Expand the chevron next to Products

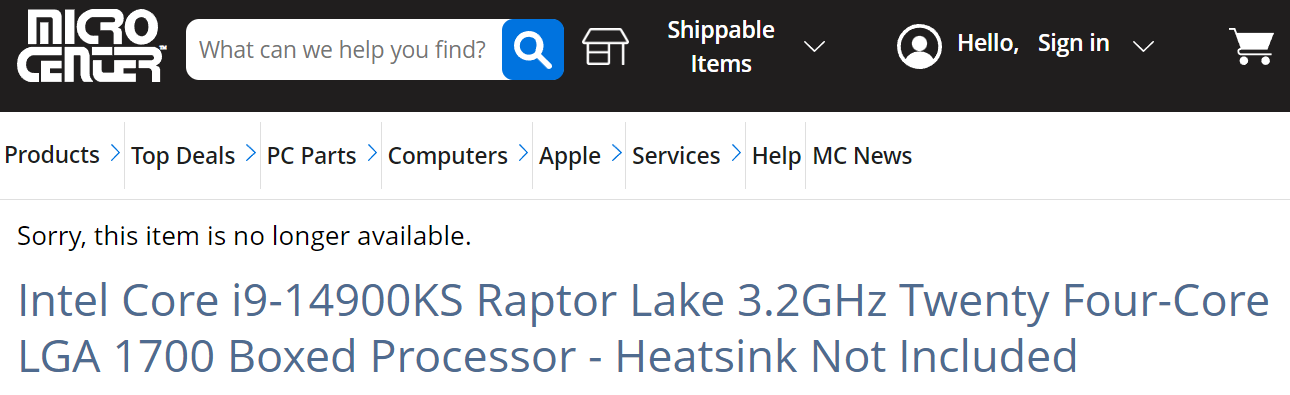click(114, 155)
